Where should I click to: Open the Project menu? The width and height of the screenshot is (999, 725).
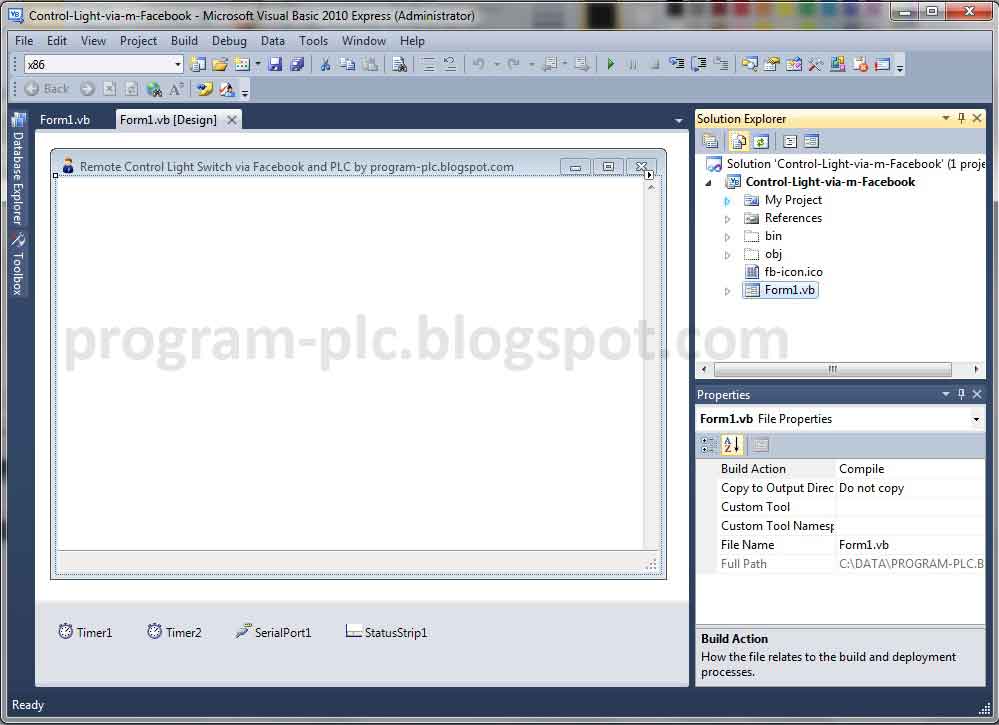coord(138,41)
